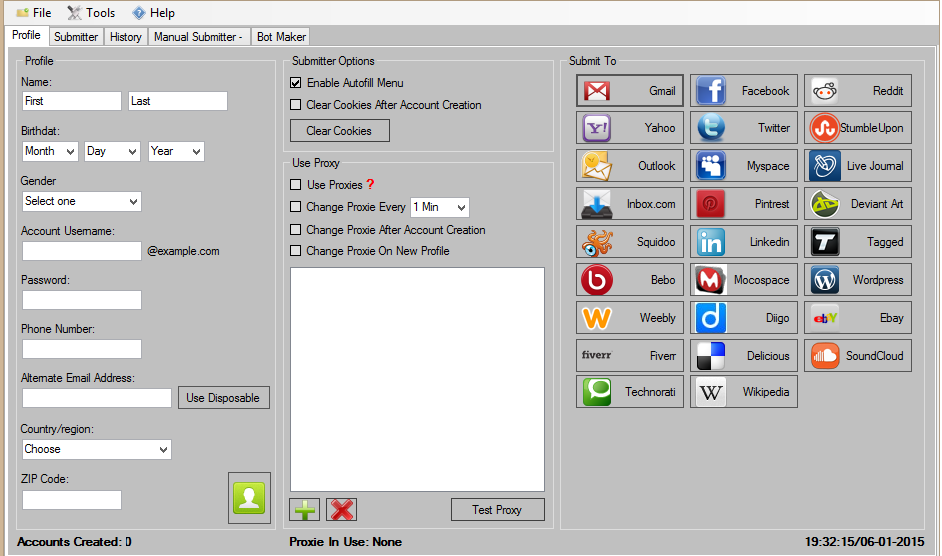Open the 1 Min proxy interval dropdown
The image size is (942, 556).
coord(440,207)
